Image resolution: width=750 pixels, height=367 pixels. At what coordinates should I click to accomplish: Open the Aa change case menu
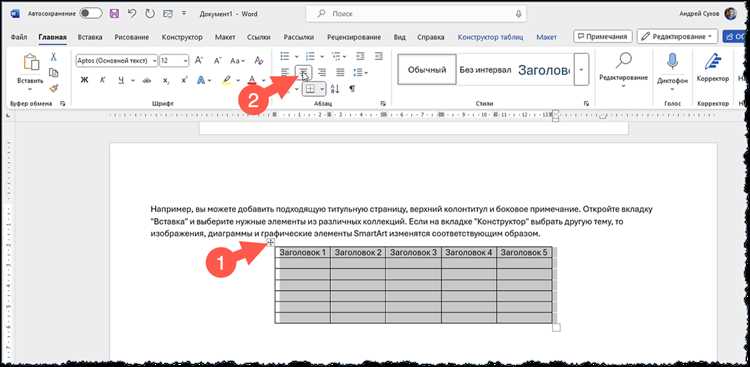click(x=237, y=61)
